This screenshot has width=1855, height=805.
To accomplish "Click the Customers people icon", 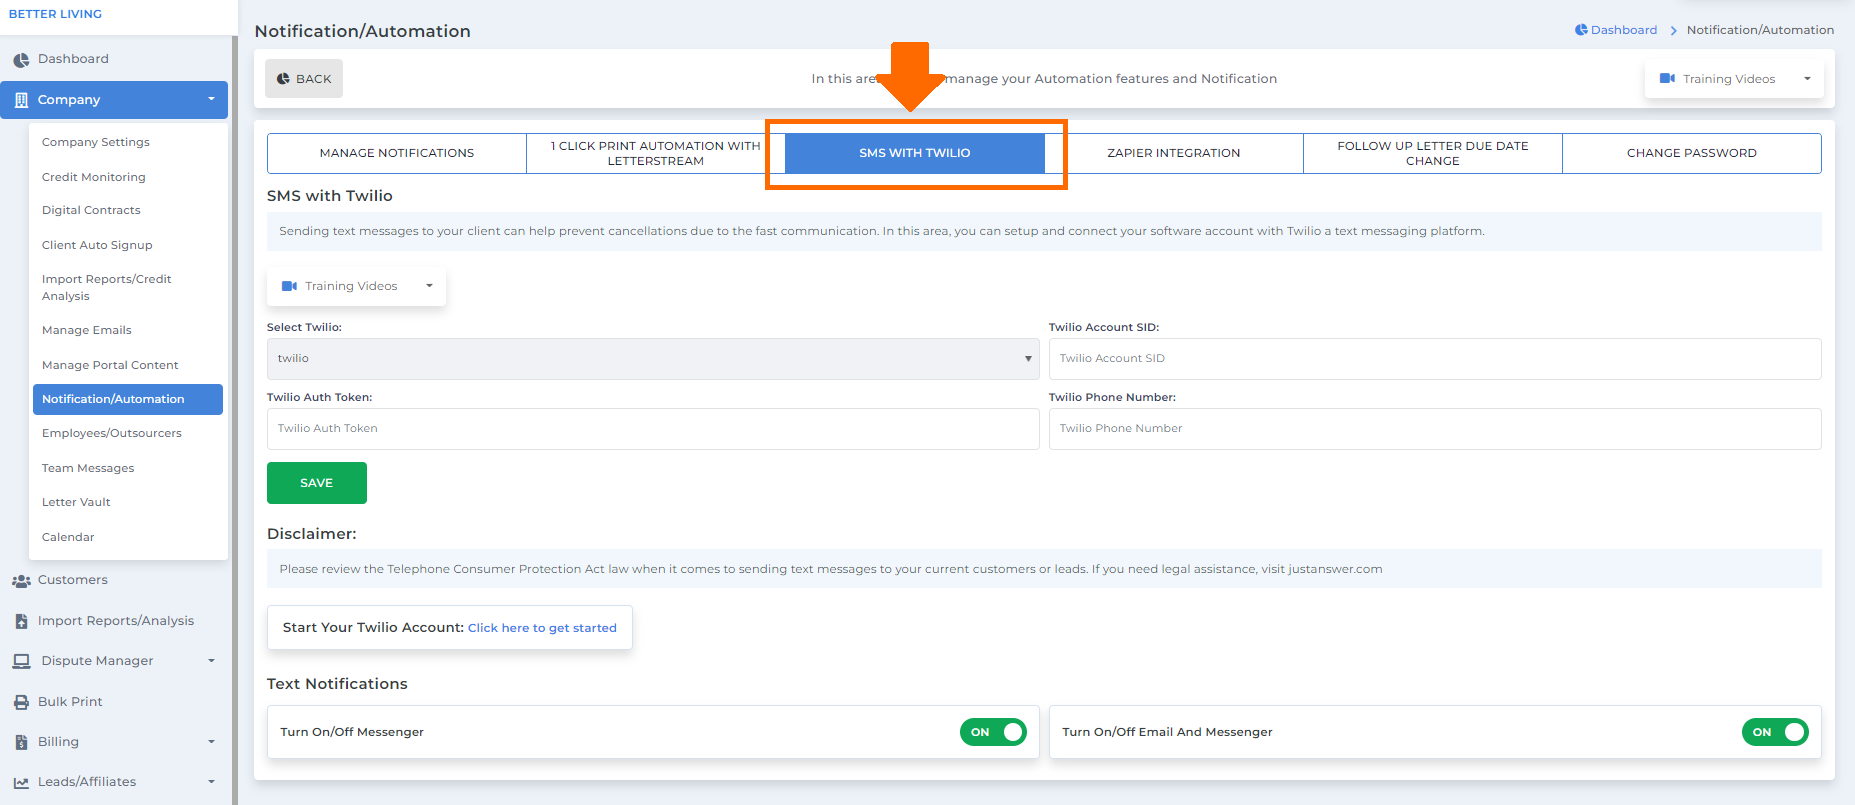I will [21, 581].
